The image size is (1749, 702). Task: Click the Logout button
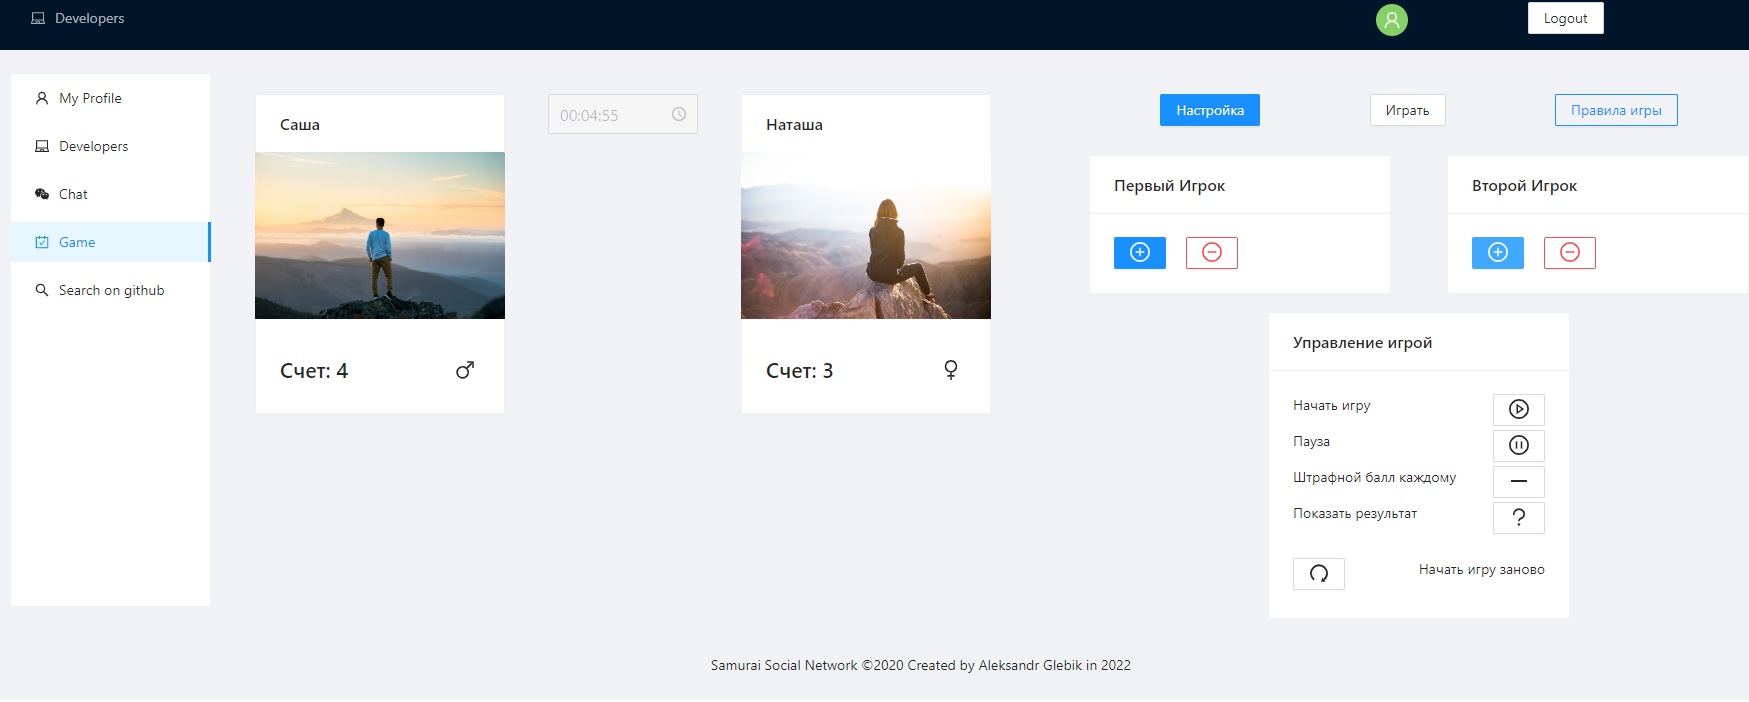coord(1566,18)
